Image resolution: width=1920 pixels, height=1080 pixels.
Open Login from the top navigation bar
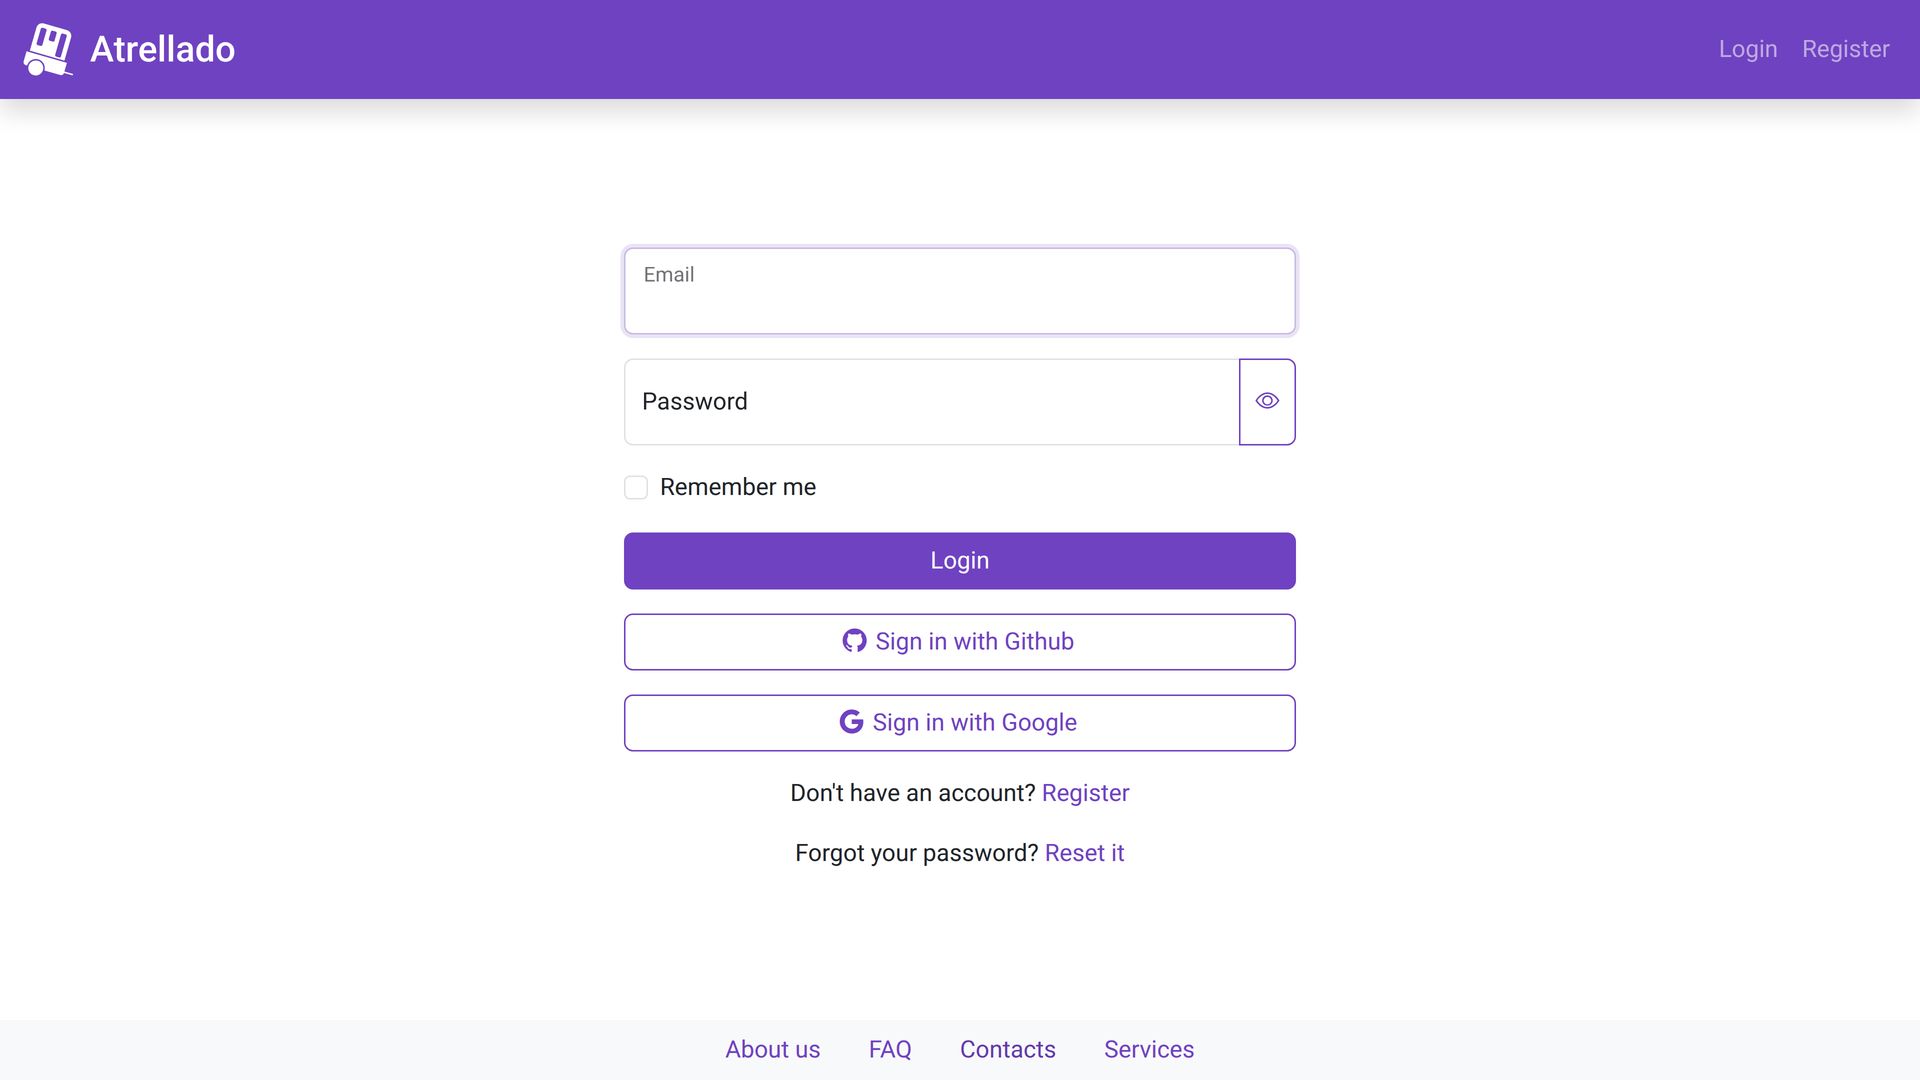pos(1747,49)
